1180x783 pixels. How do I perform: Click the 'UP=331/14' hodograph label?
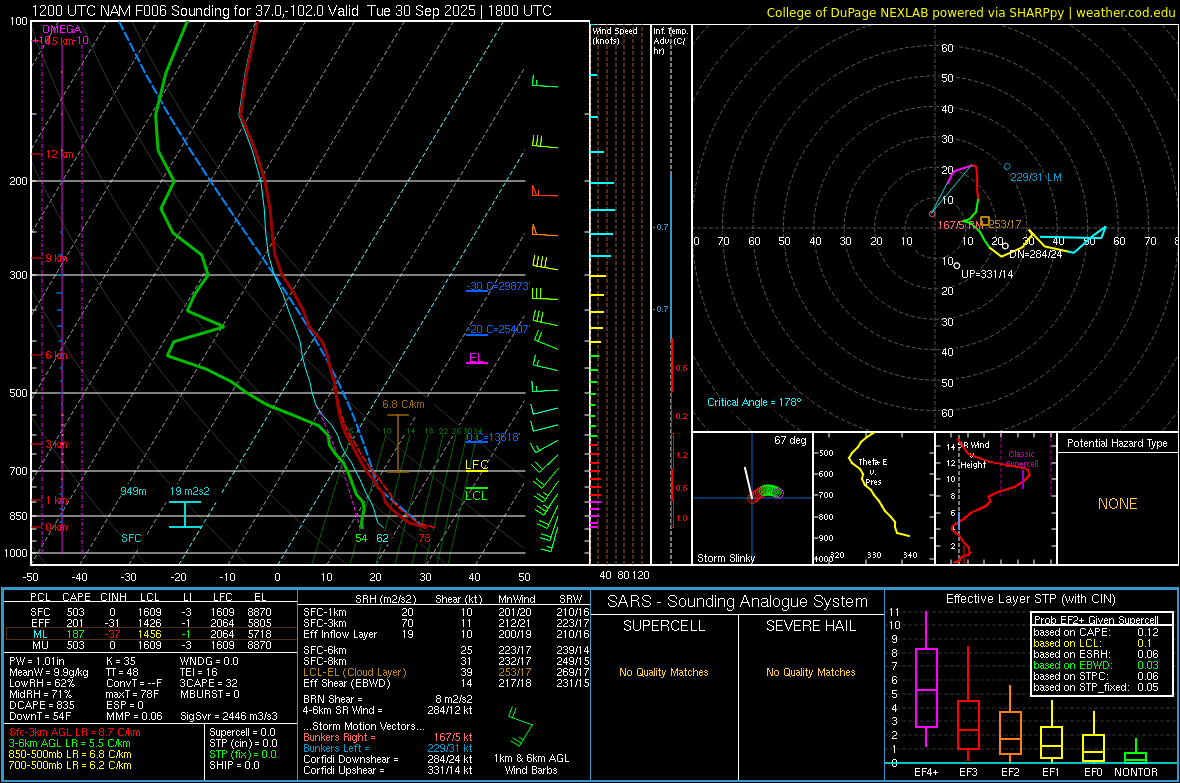coord(987,274)
